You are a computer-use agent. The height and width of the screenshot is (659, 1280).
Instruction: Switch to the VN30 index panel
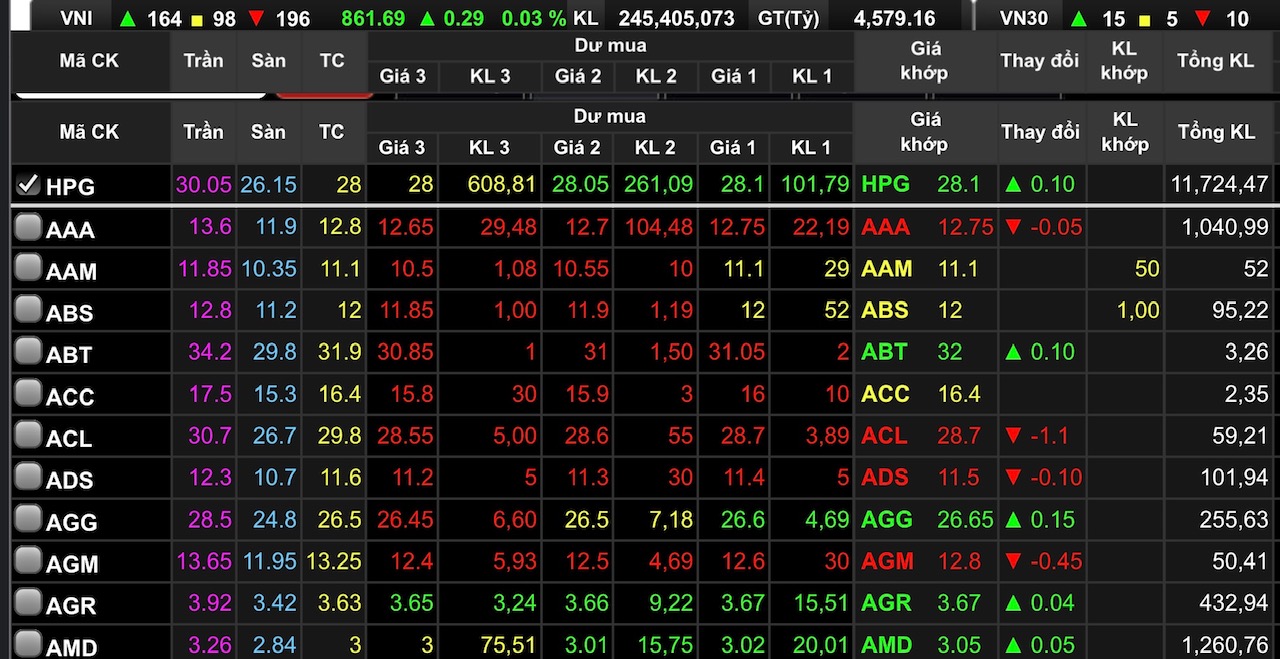[1024, 18]
